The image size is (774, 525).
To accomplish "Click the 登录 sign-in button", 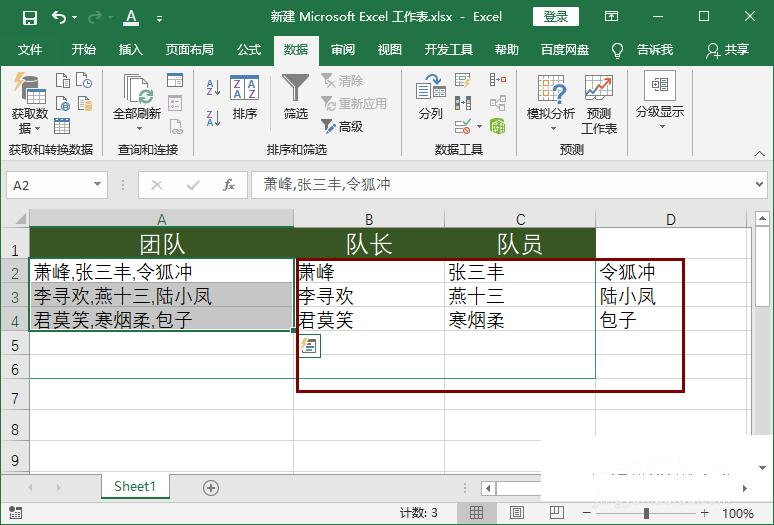I will [556, 17].
